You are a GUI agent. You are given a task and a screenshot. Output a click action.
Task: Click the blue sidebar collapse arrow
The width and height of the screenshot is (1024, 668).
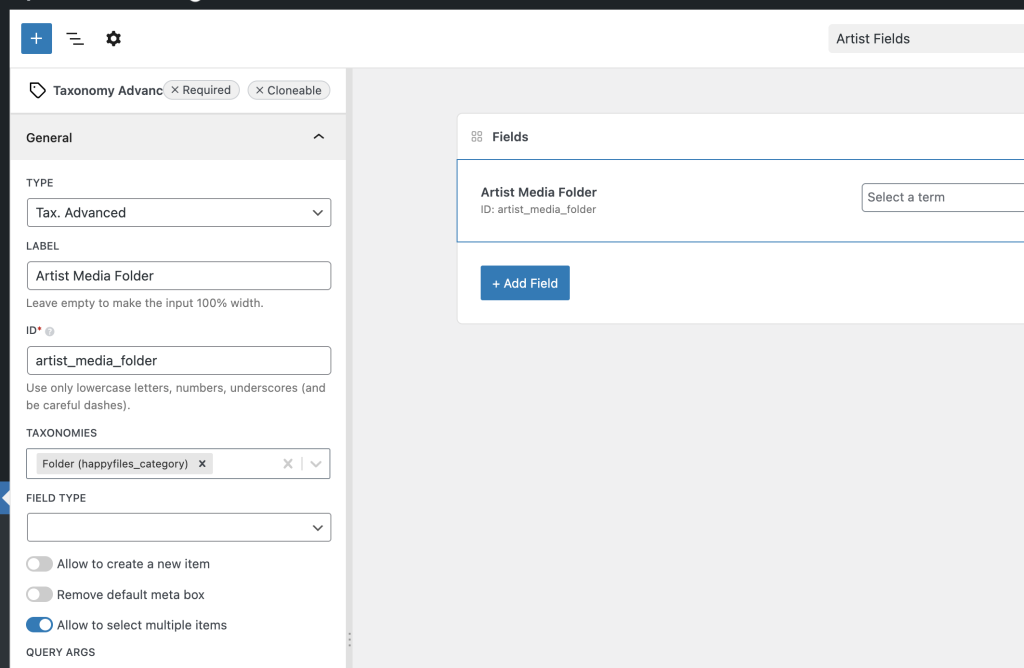click(x=5, y=497)
